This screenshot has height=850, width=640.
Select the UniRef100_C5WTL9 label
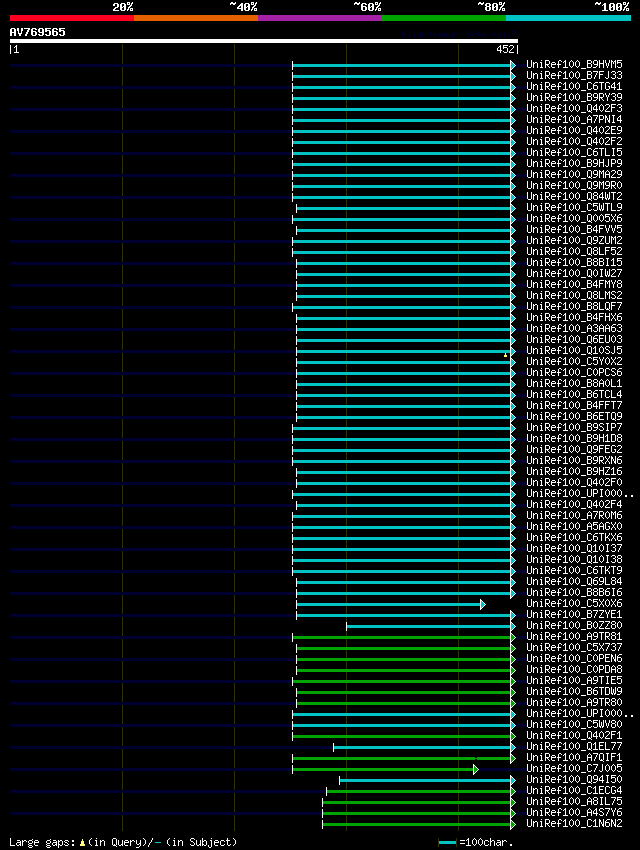574,207
